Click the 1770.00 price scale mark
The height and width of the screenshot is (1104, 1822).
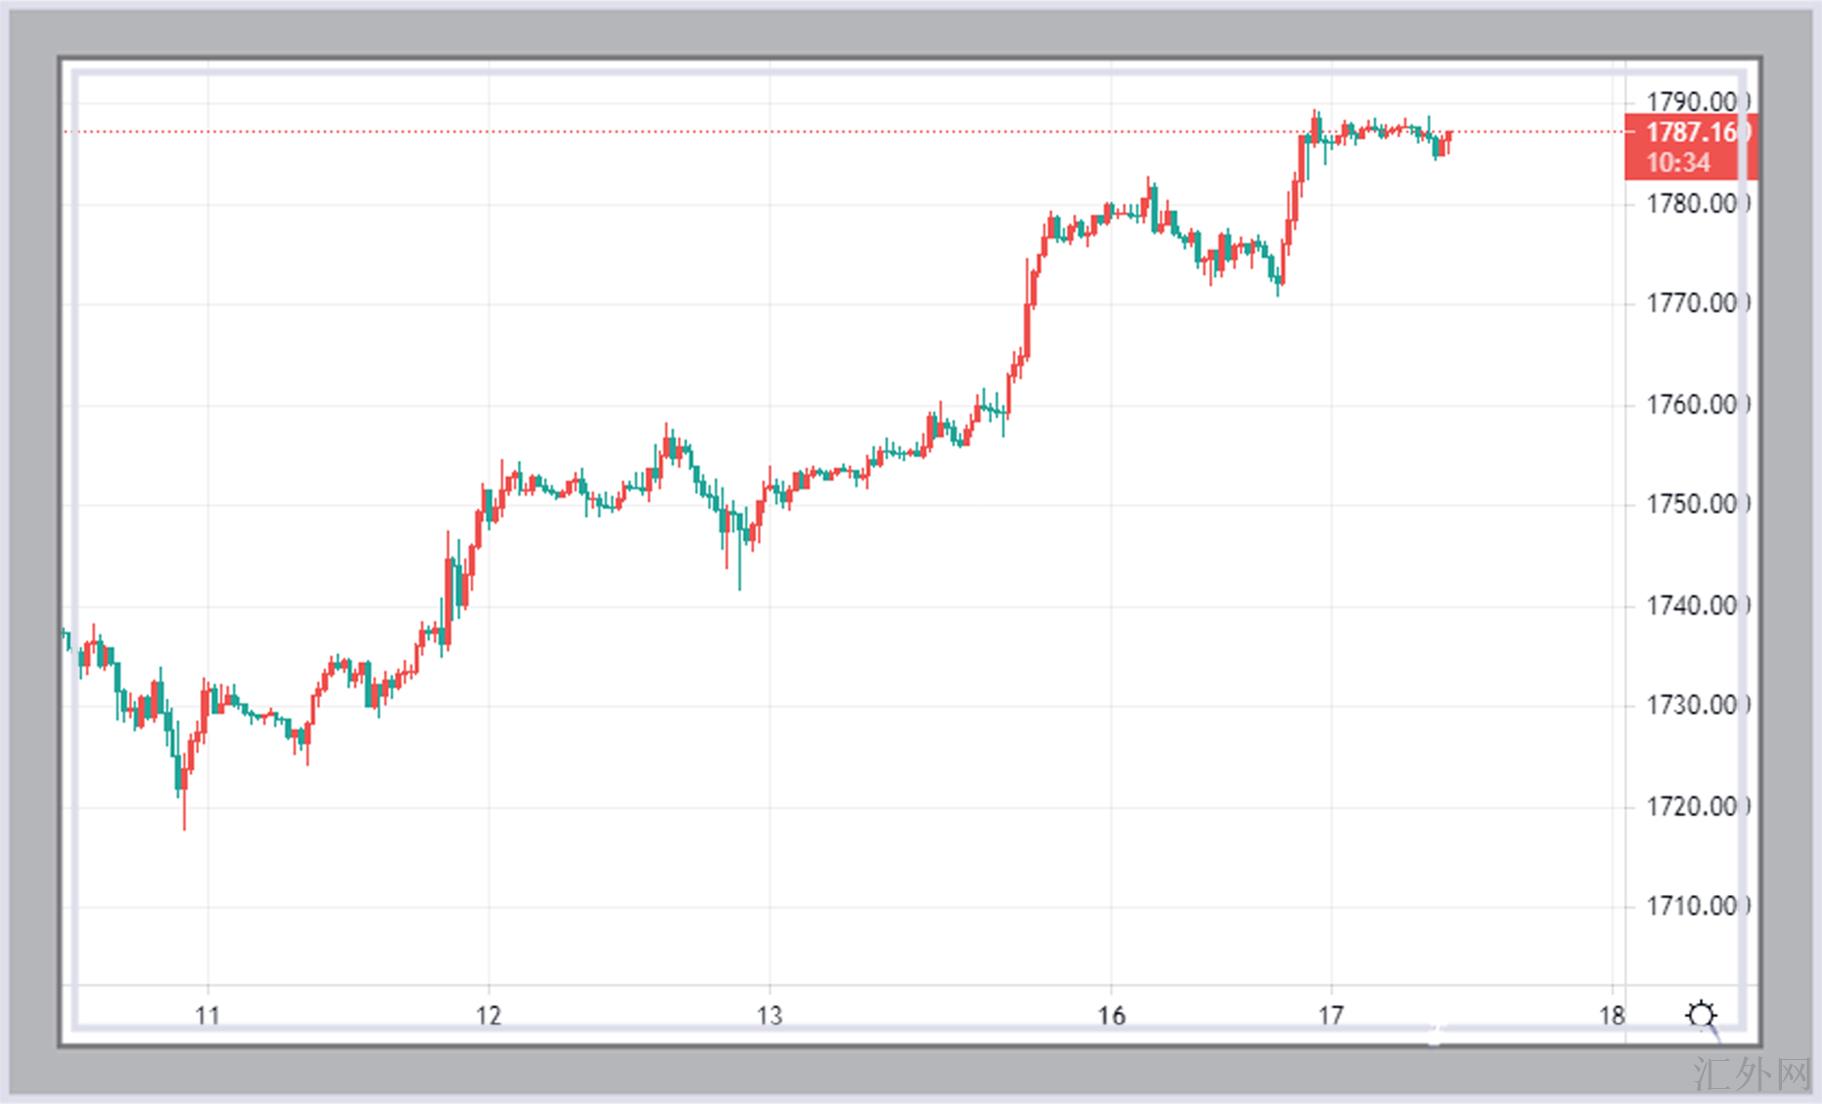pyautogui.click(x=1693, y=303)
